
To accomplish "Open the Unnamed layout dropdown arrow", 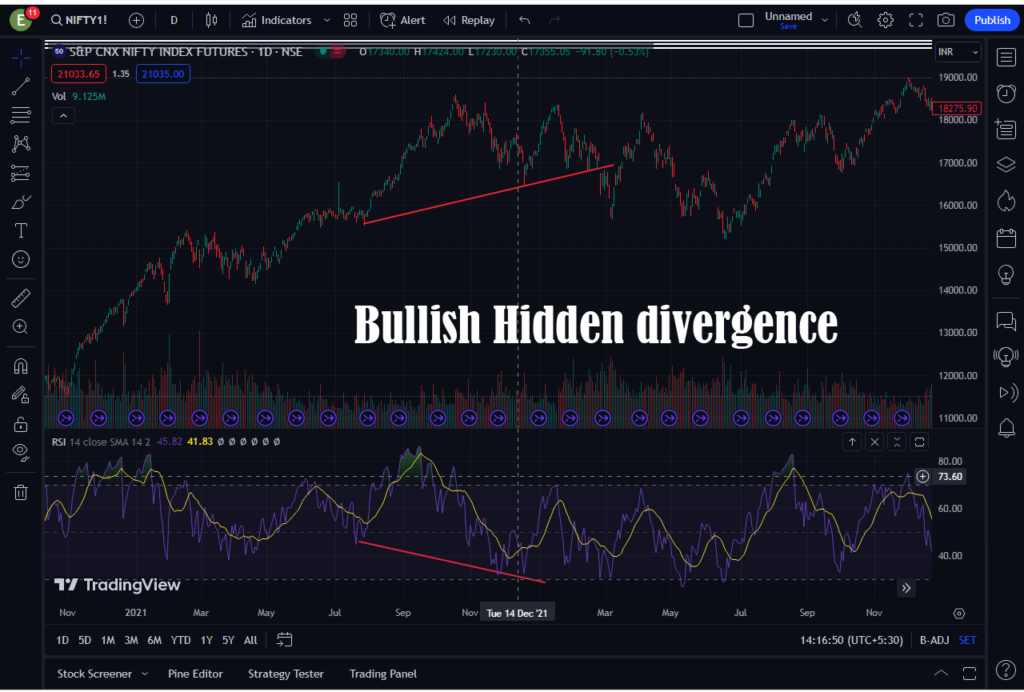I will pos(825,20).
